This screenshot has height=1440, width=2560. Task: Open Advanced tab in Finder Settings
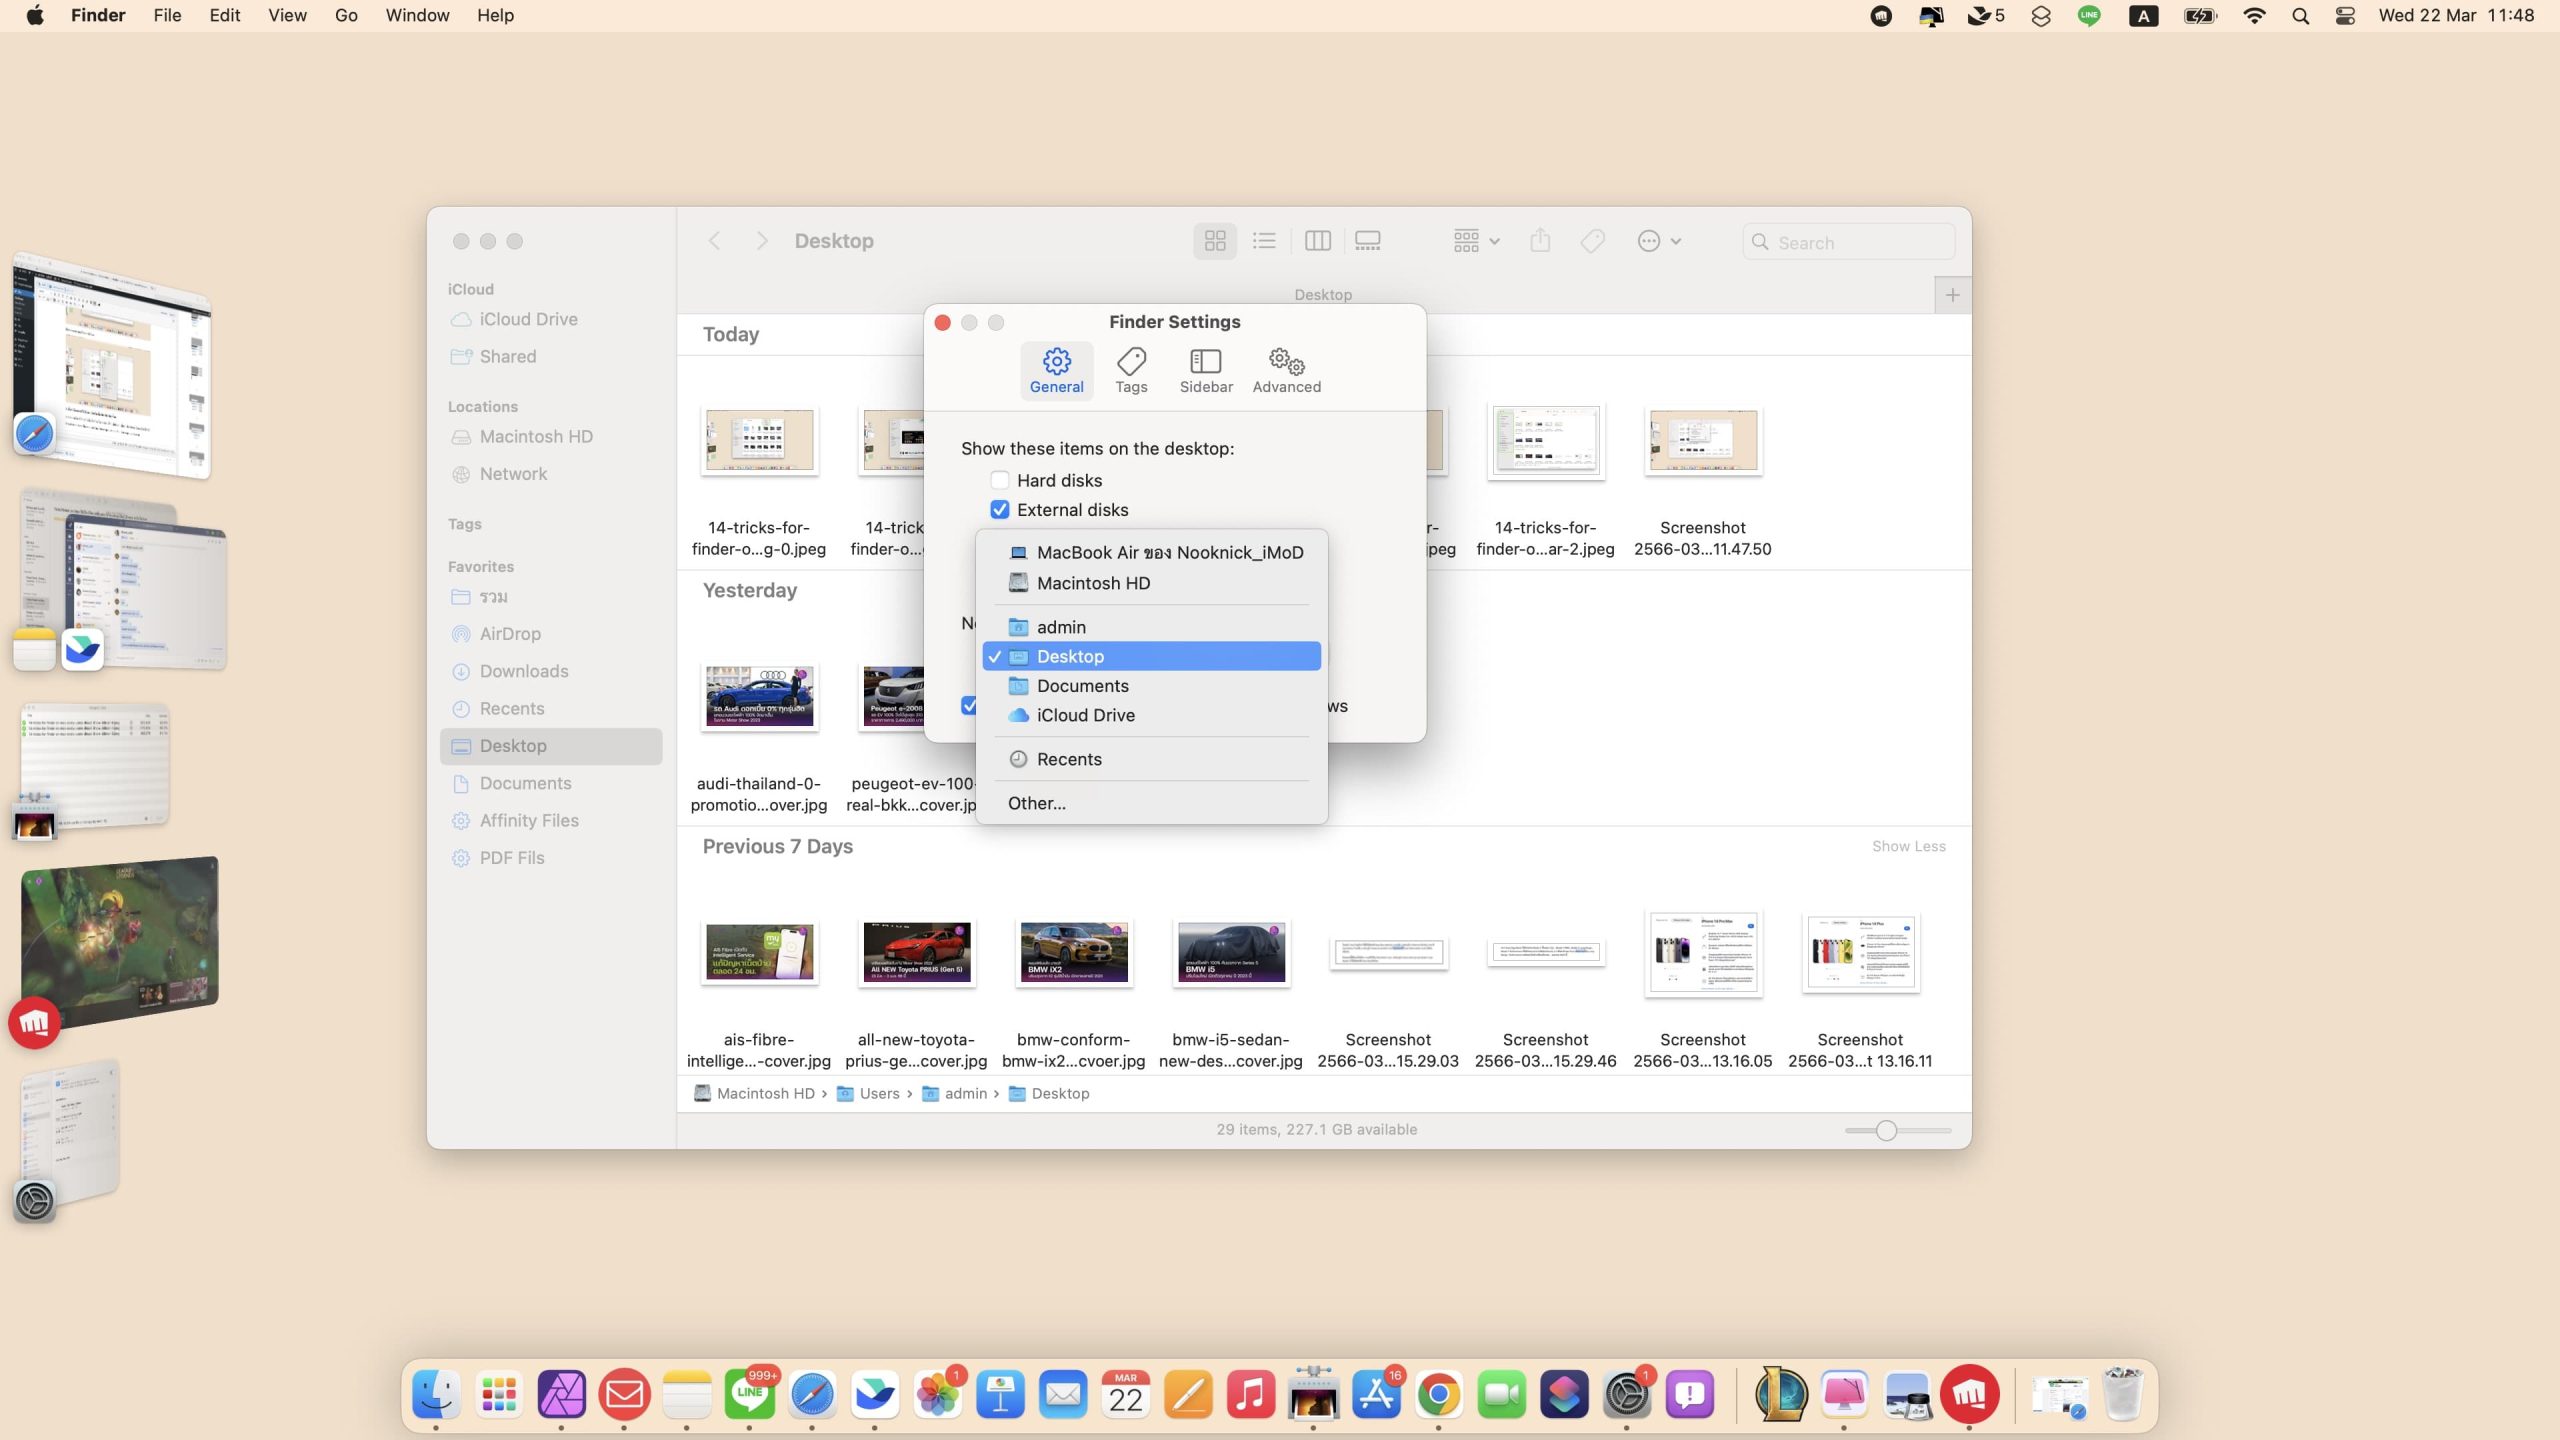pos(1286,371)
